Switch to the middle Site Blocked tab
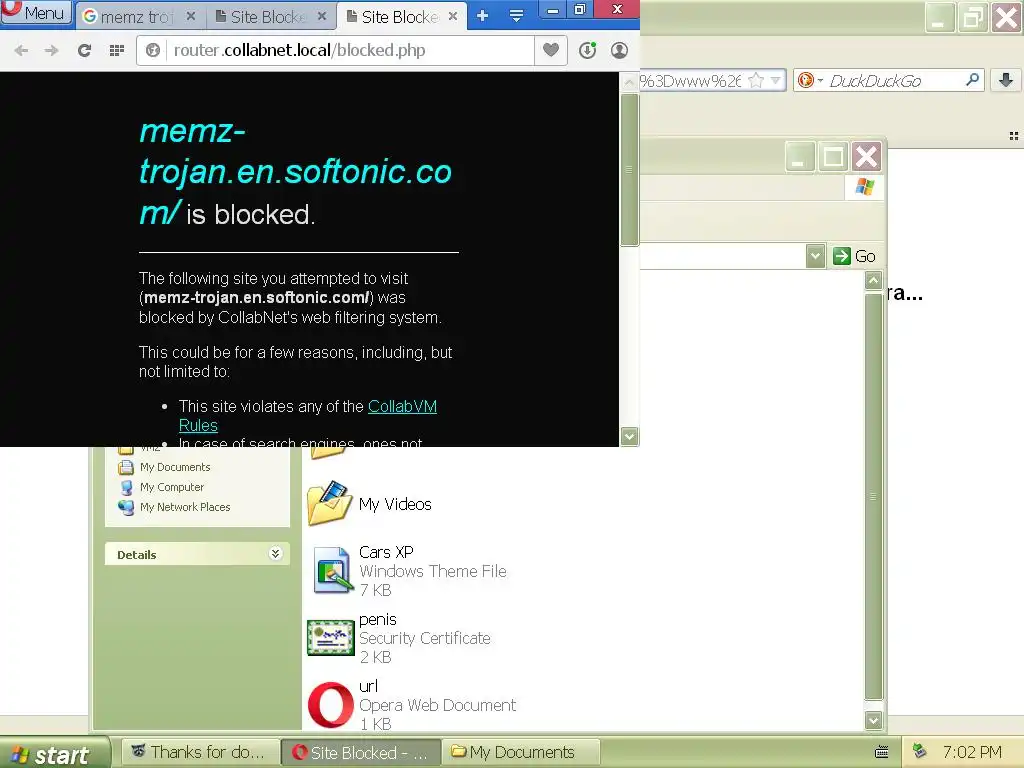 point(268,16)
